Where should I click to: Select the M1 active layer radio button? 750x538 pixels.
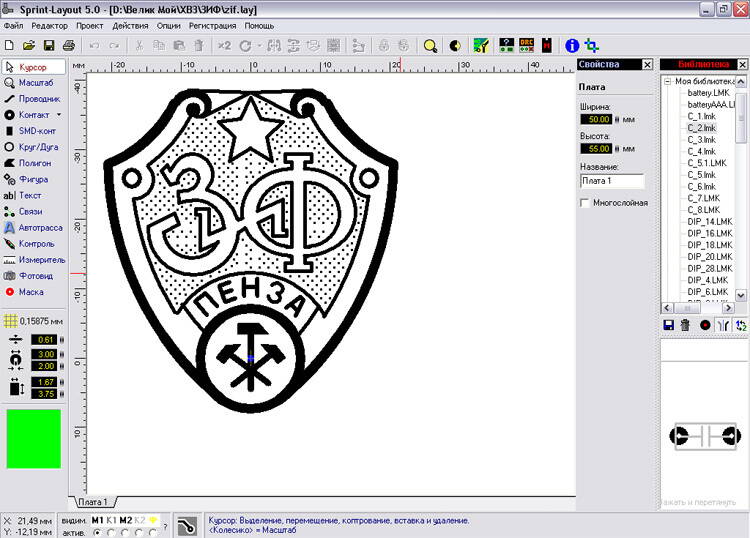coord(96,532)
